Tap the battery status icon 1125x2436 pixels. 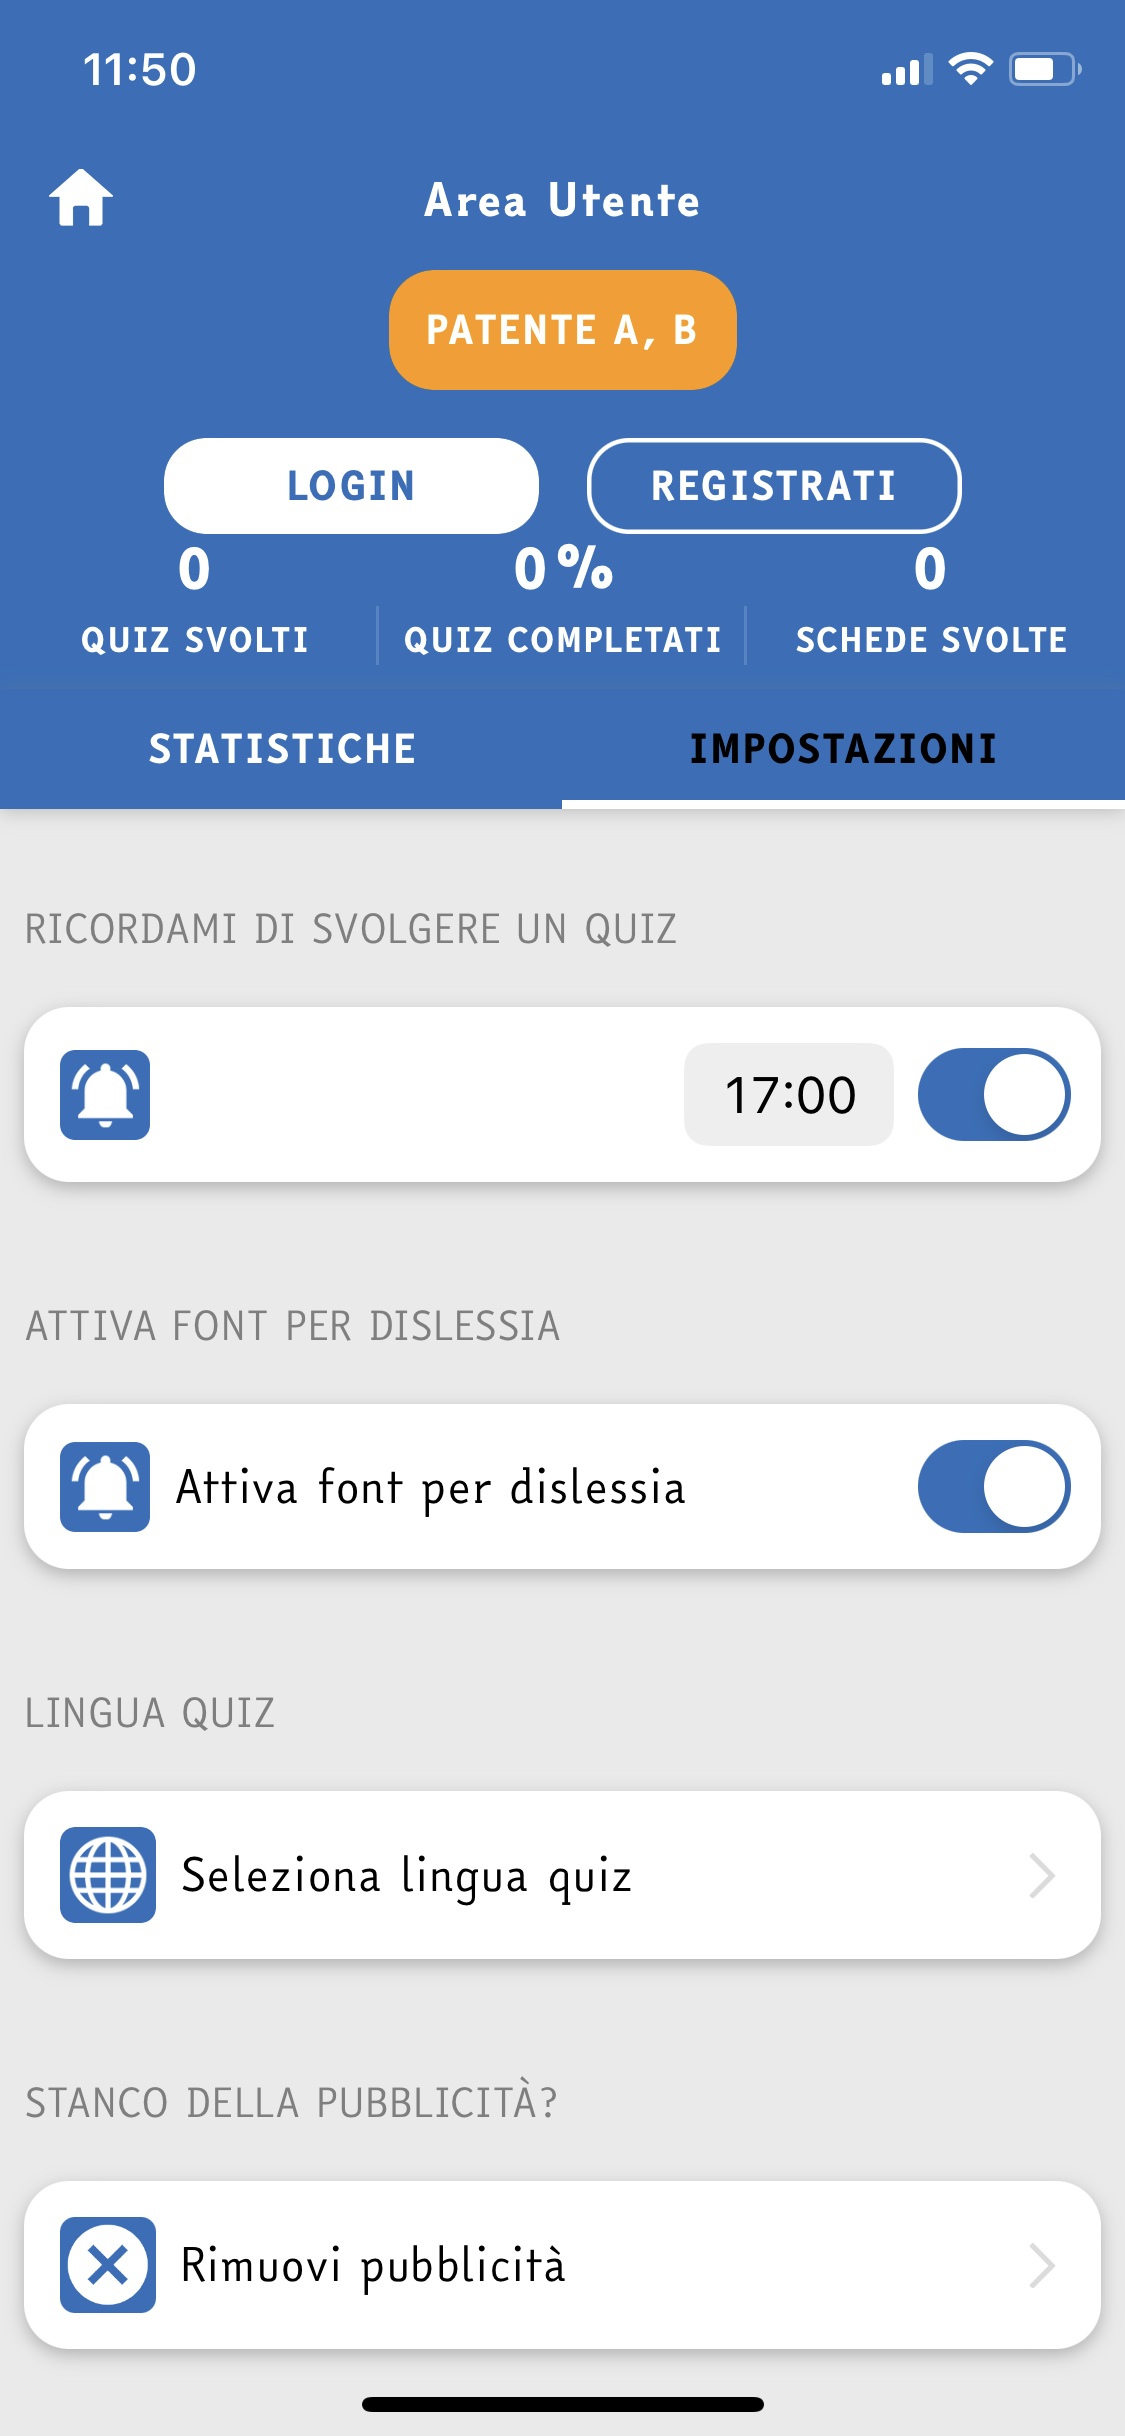1044,69
